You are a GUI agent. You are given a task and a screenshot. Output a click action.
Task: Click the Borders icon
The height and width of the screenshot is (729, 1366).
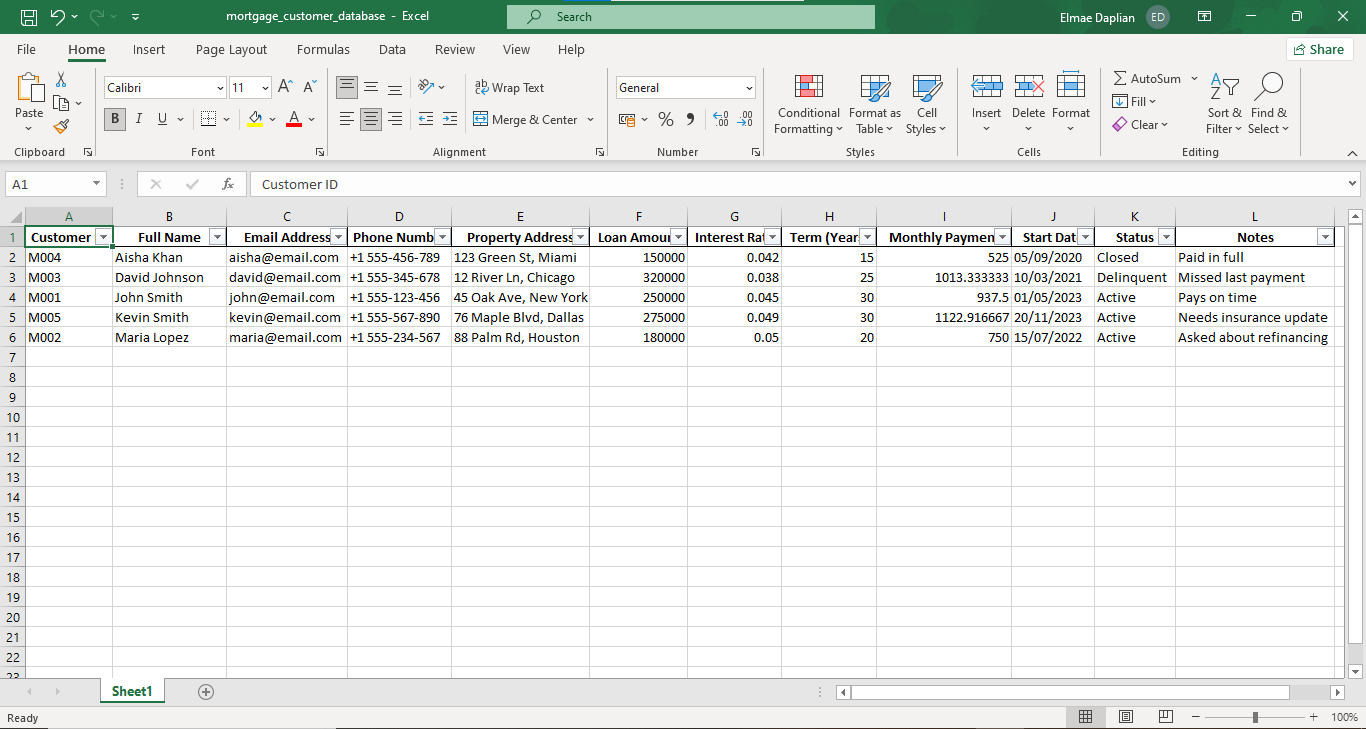[208, 119]
